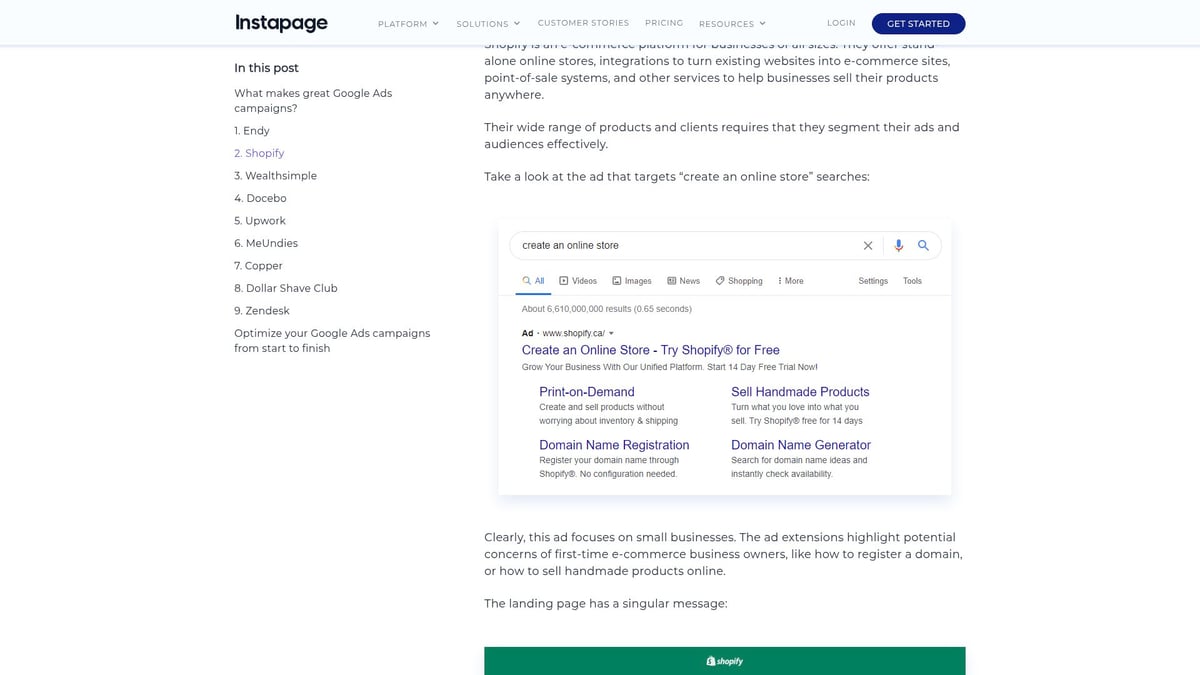This screenshot has width=1200, height=675.
Task: Open the Resources menu
Action: [733, 22]
